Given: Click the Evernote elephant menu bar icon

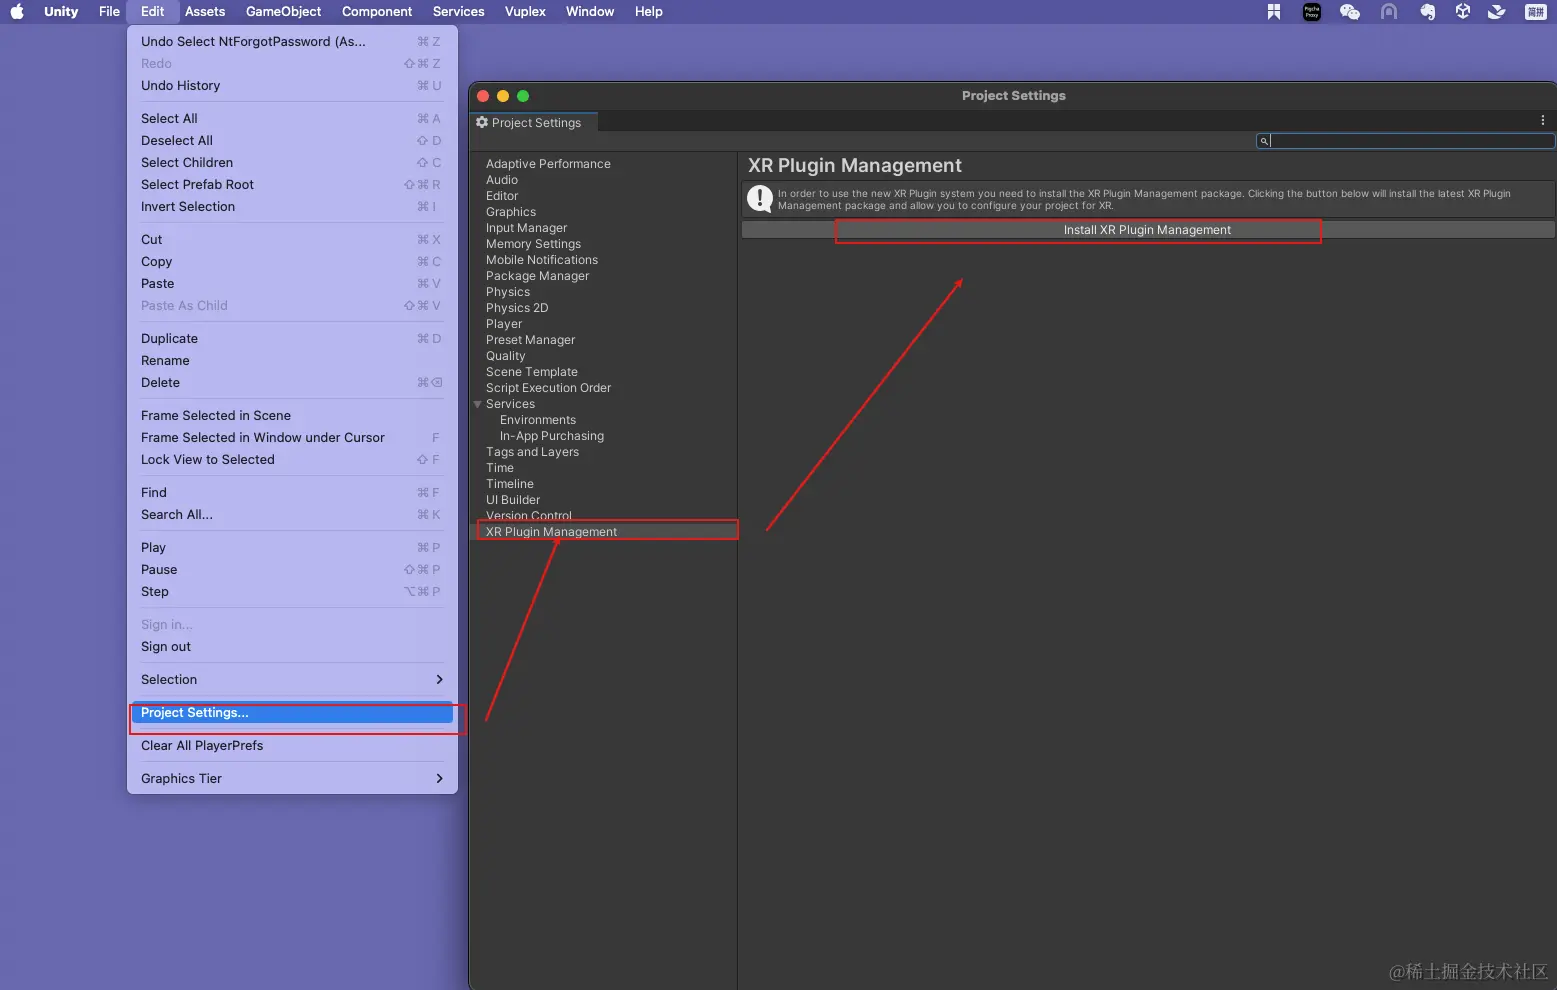Looking at the screenshot, I should 1427,12.
